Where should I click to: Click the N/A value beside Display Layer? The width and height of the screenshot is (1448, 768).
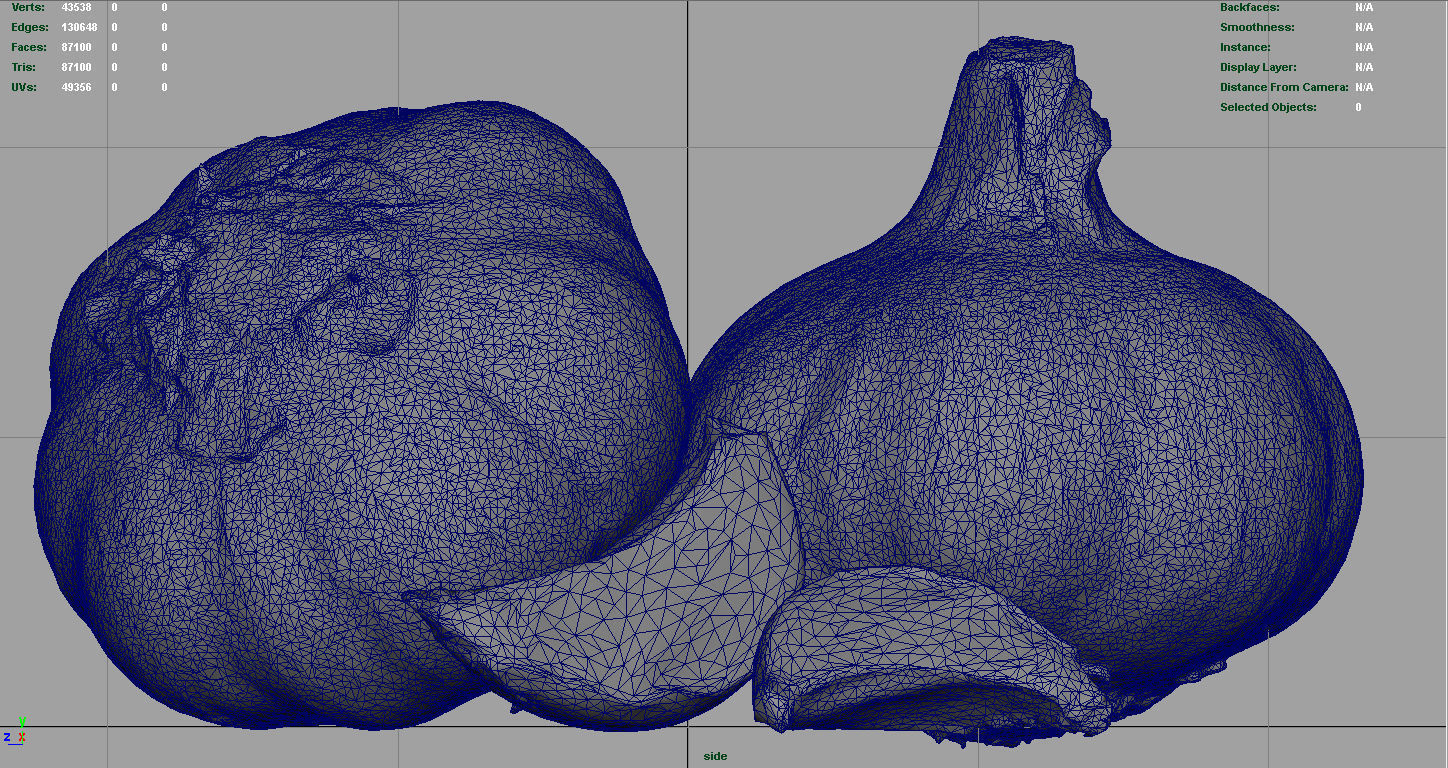(1364, 67)
